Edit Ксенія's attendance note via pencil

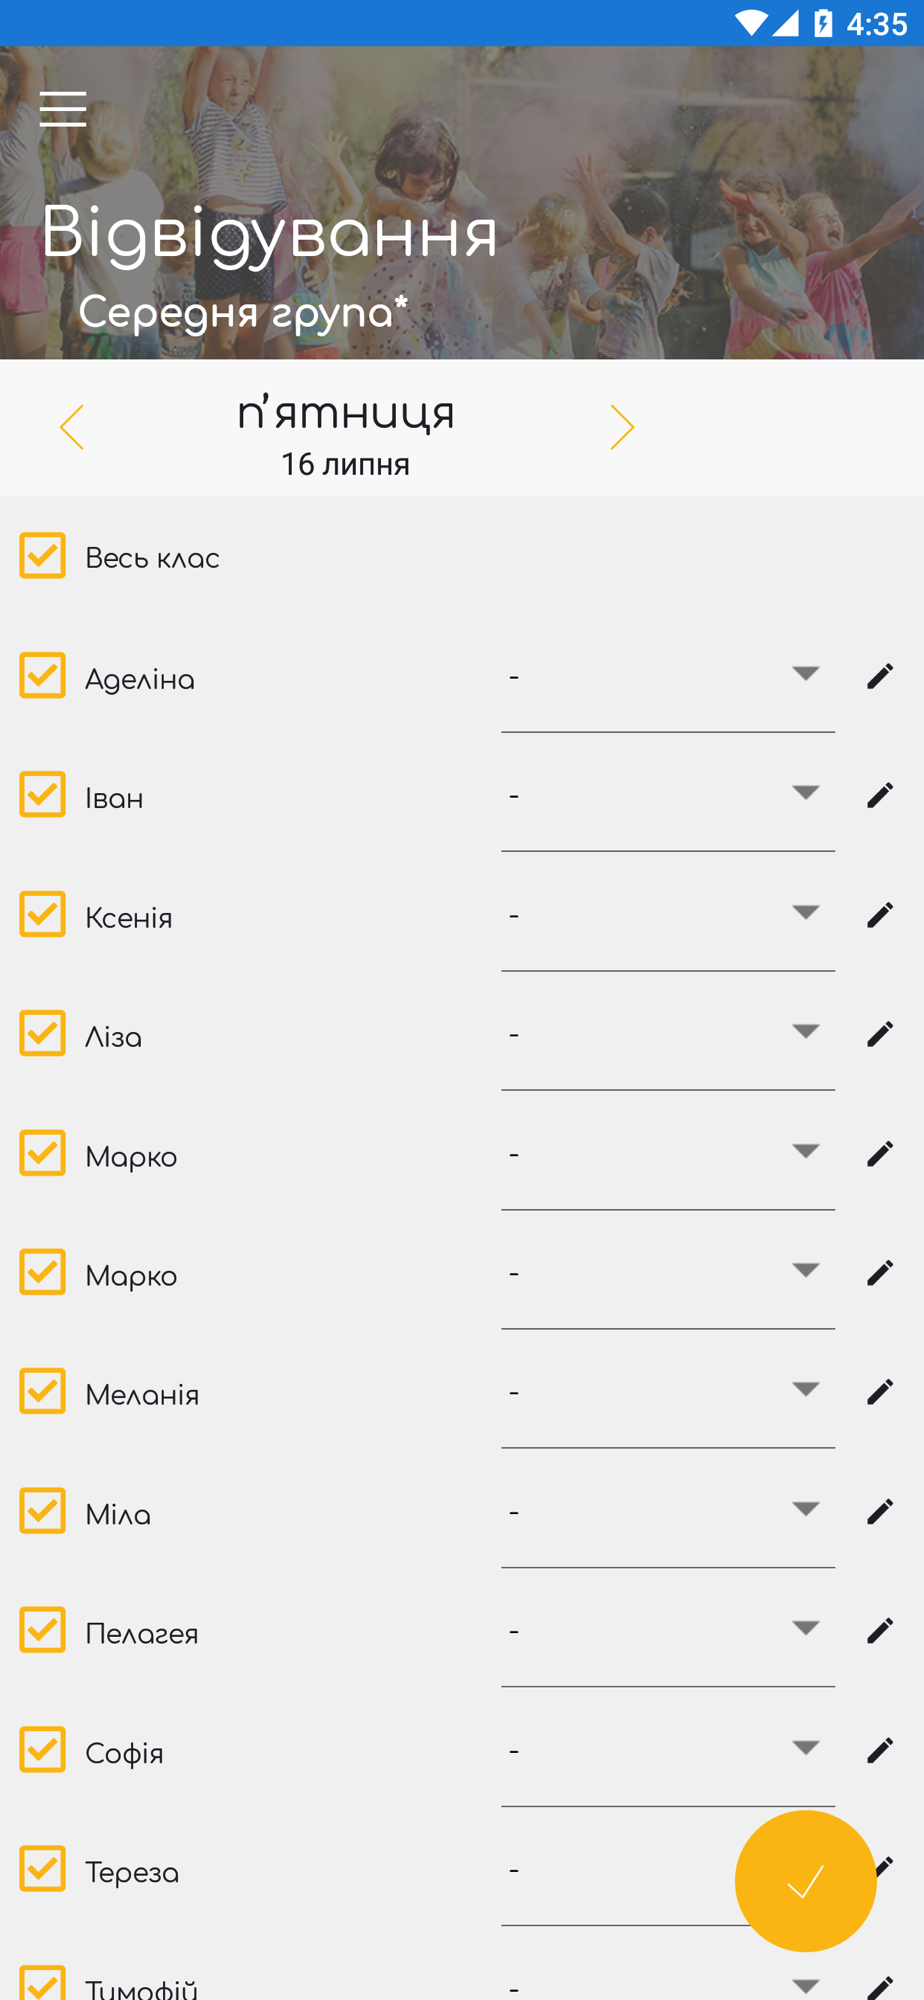[x=880, y=914]
